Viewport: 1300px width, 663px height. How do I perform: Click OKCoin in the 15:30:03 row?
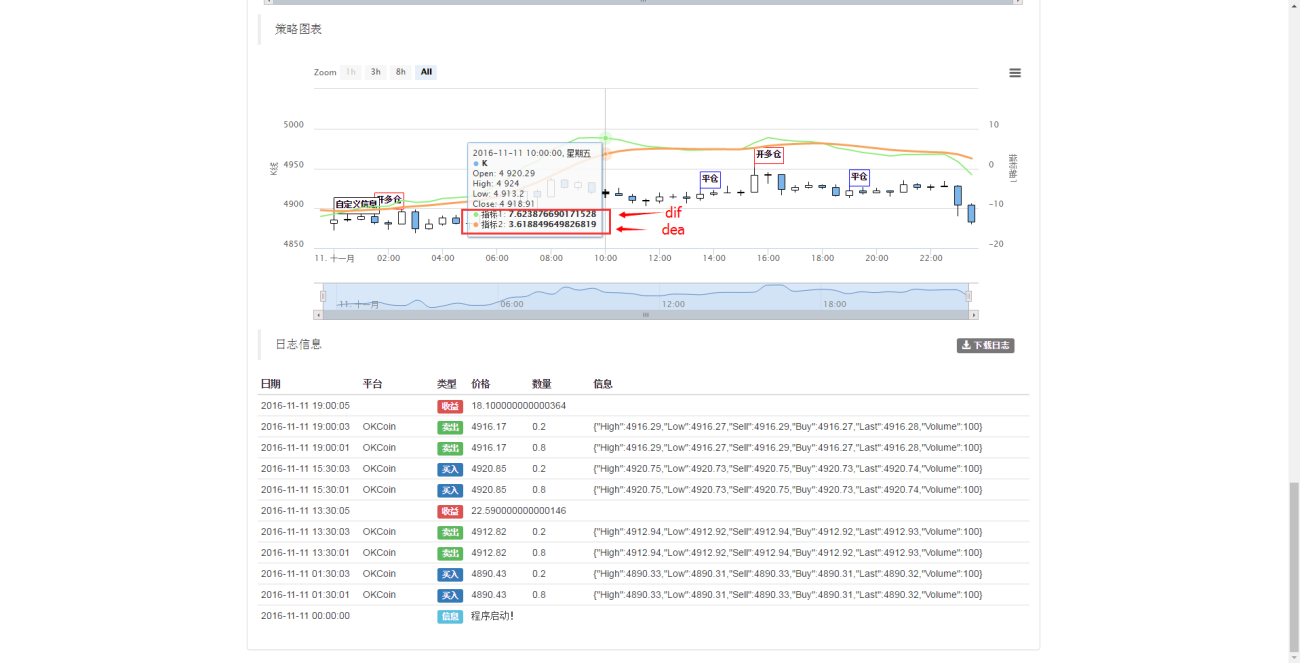(x=379, y=469)
